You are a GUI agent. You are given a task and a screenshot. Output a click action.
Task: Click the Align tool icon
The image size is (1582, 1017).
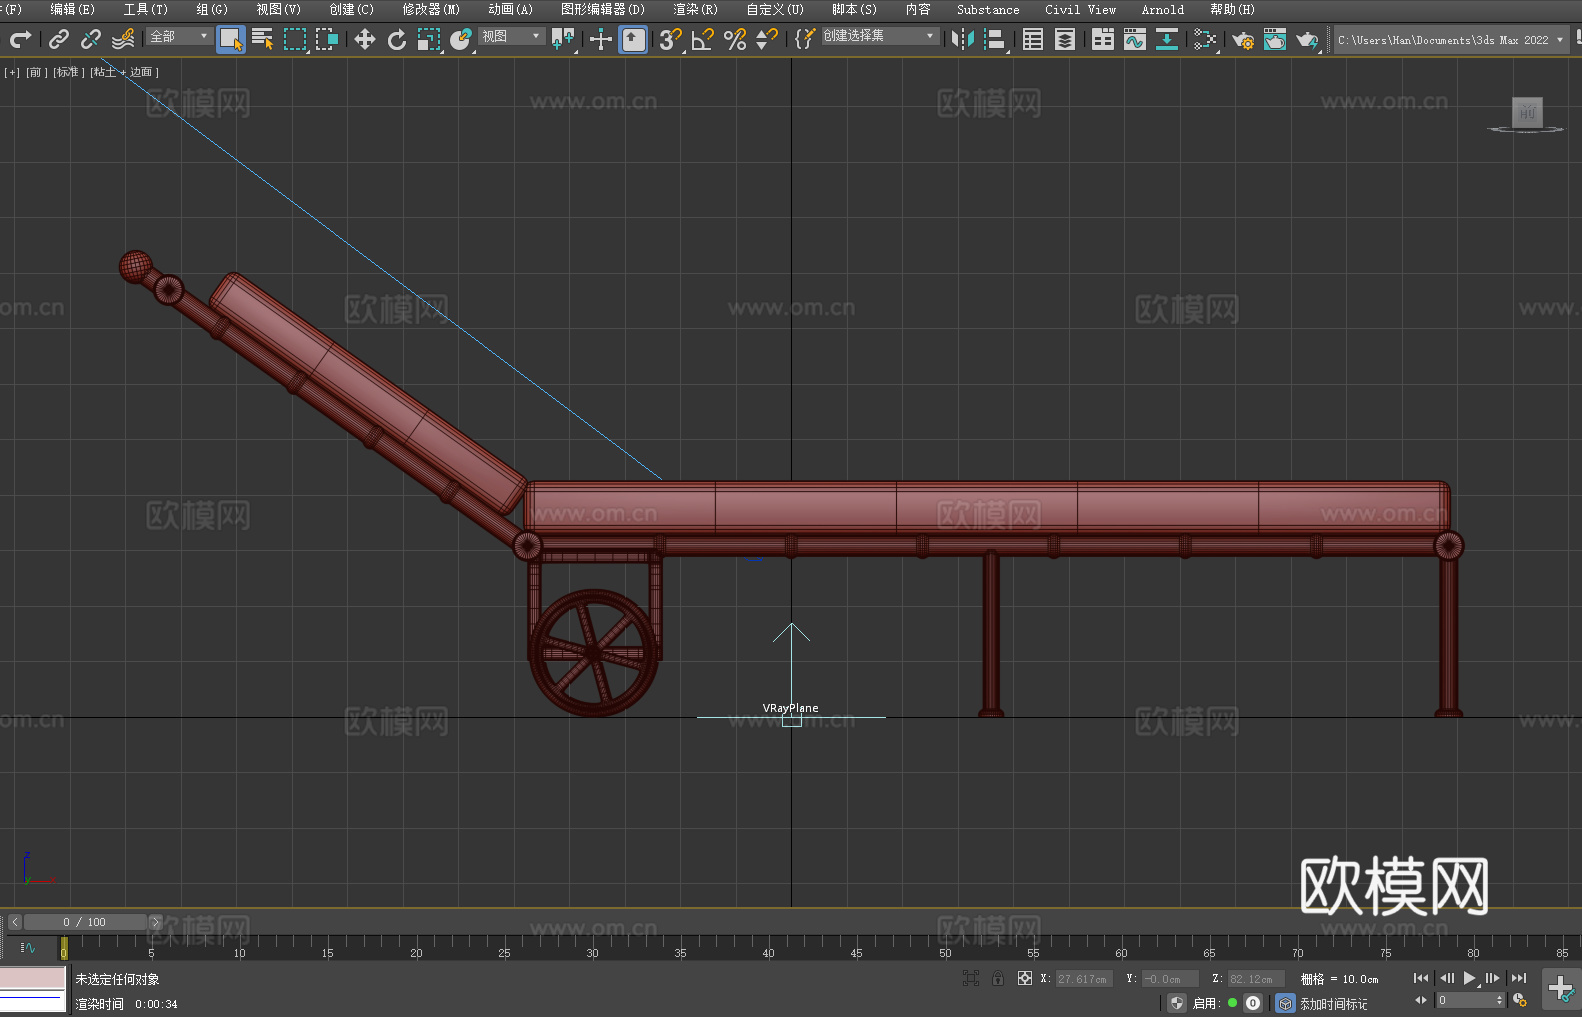[995, 39]
